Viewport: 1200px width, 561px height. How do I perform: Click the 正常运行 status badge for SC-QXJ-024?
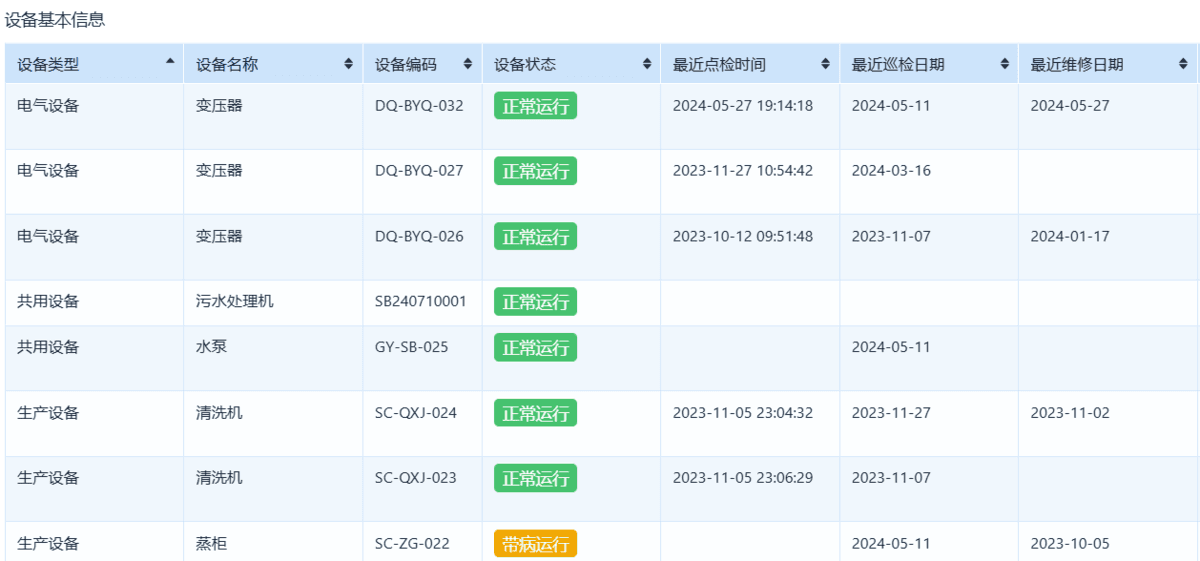(535, 413)
